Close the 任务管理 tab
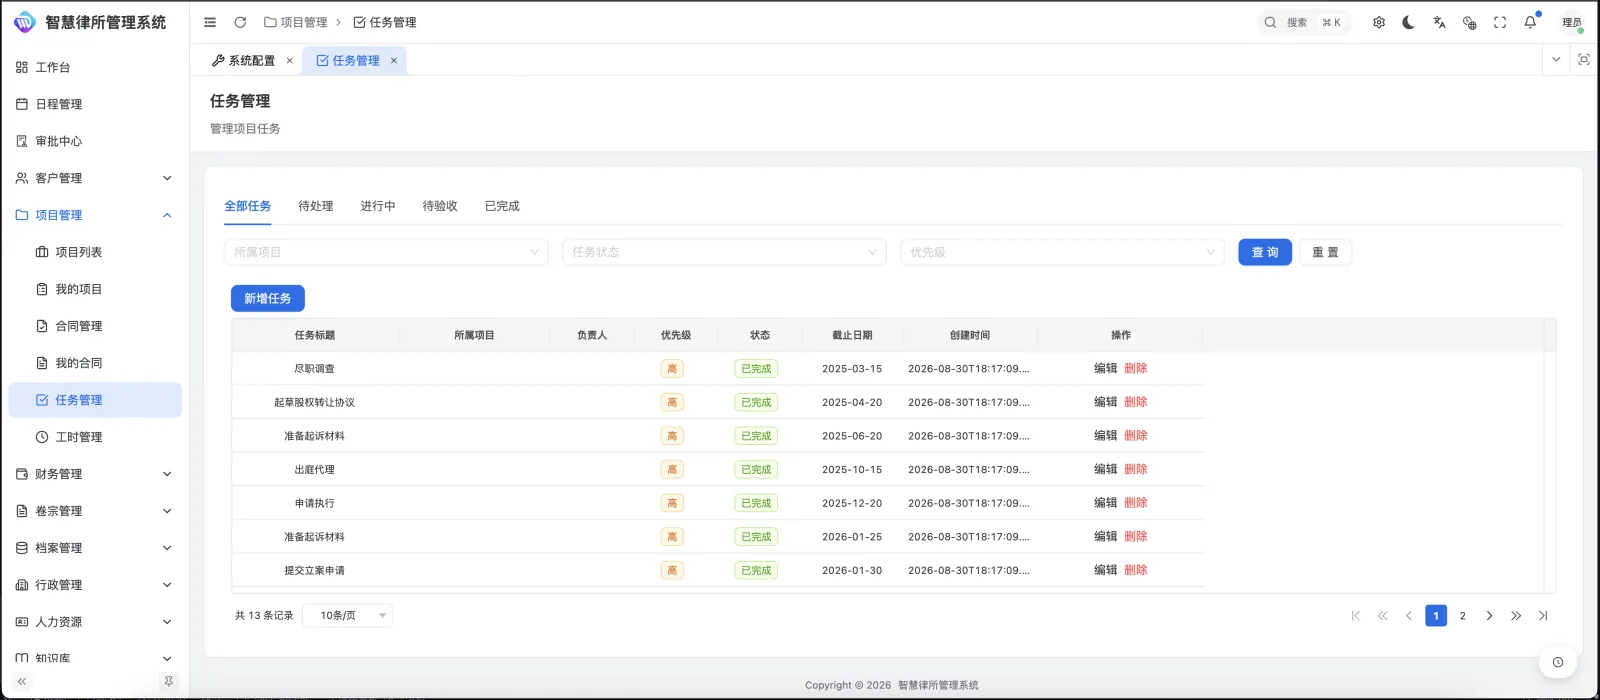Screen dimensions: 1600x700 pyautogui.click(x=394, y=61)
